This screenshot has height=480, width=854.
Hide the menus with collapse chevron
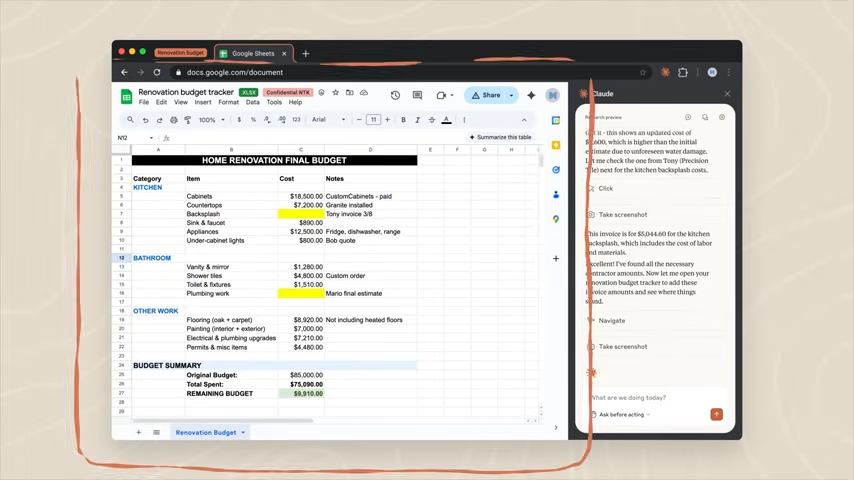(x=524, y=120)
